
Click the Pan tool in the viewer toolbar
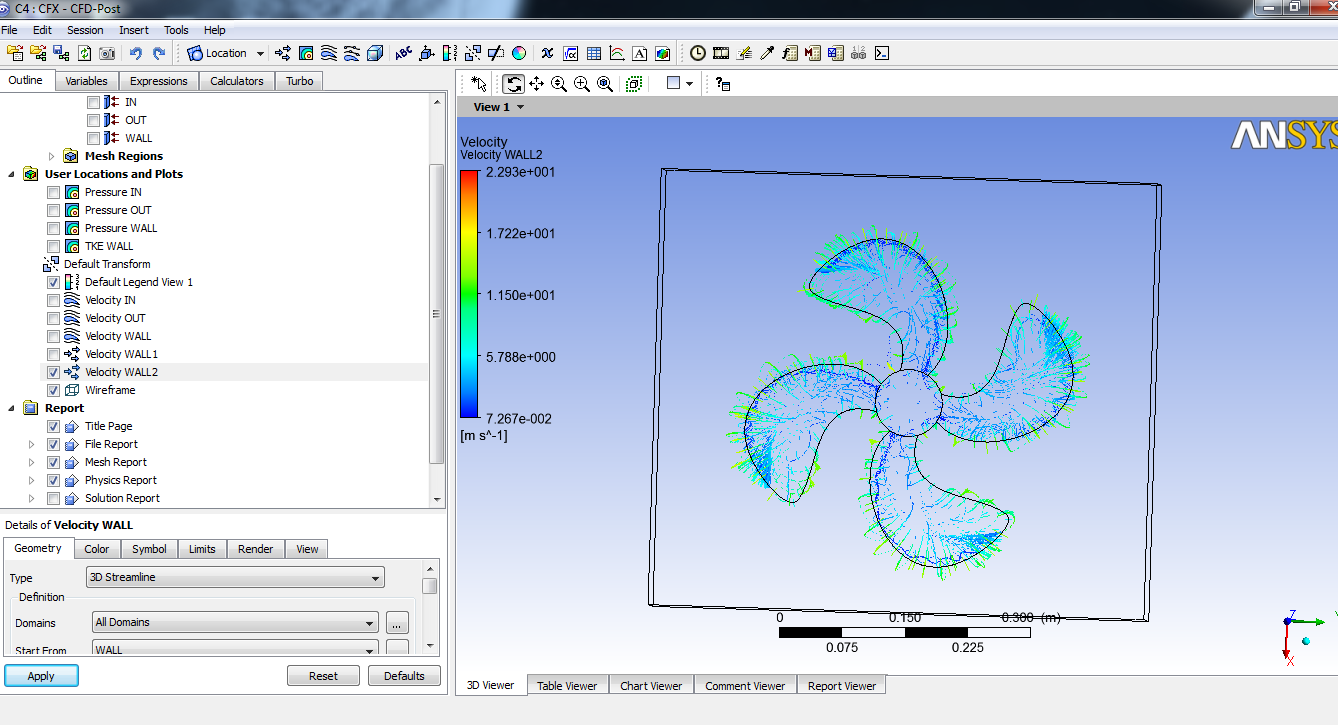click(x=536, y=84)
